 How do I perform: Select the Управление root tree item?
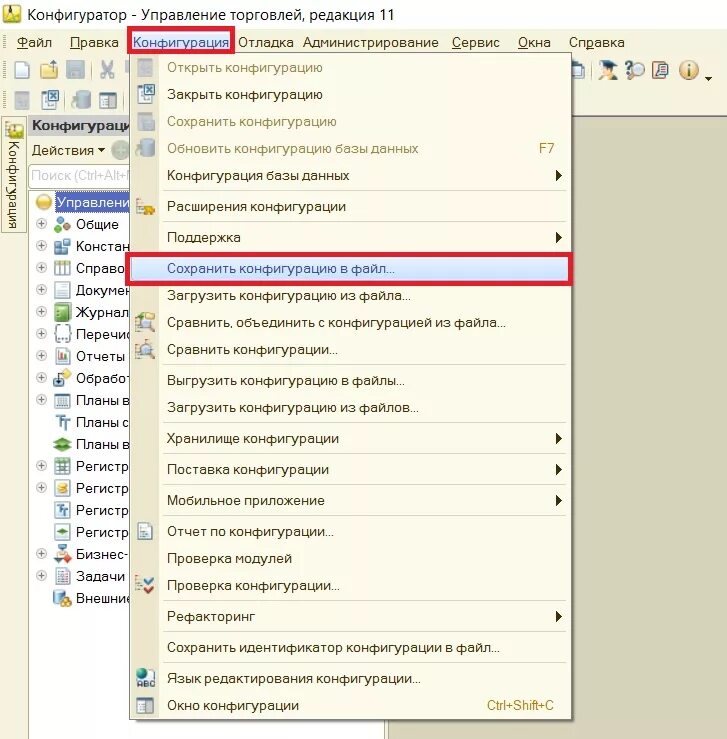point(92,202)
